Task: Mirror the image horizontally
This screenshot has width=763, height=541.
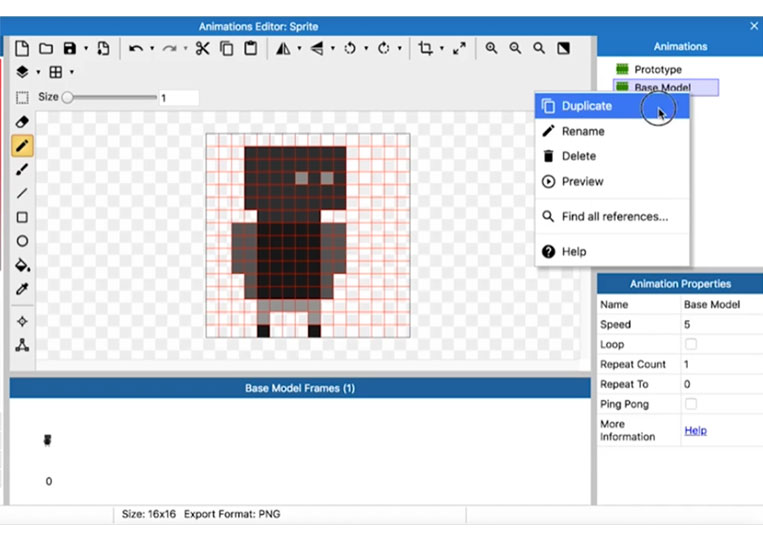Action: coord(283,48)
